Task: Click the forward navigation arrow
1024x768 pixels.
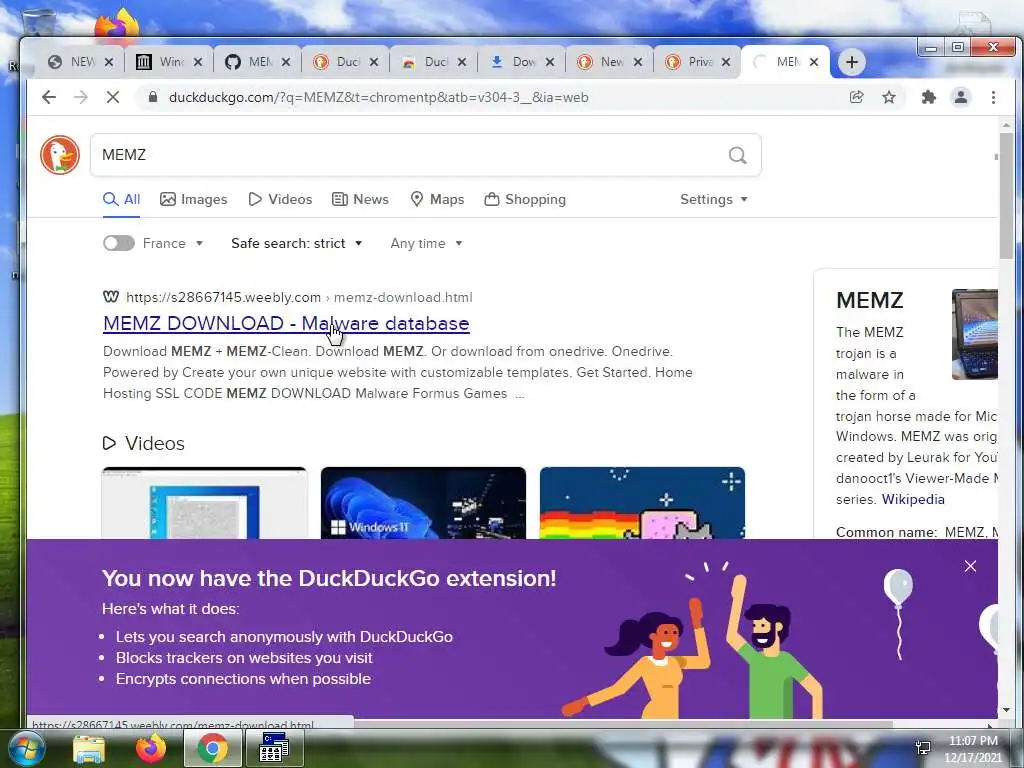Action: [x=81, y=97]
